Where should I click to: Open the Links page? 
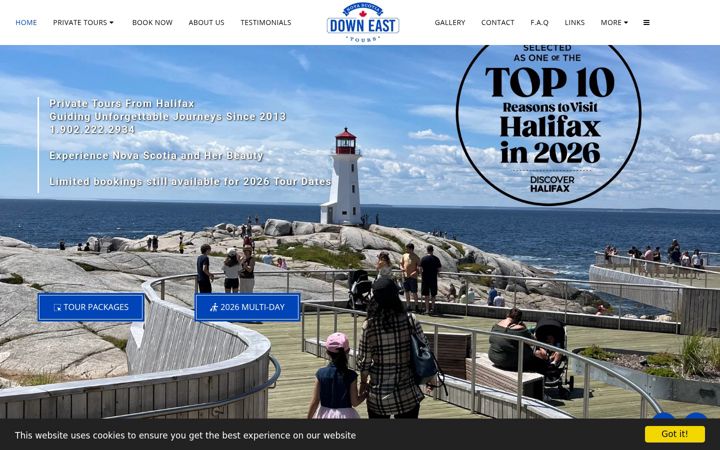[574, 22]
